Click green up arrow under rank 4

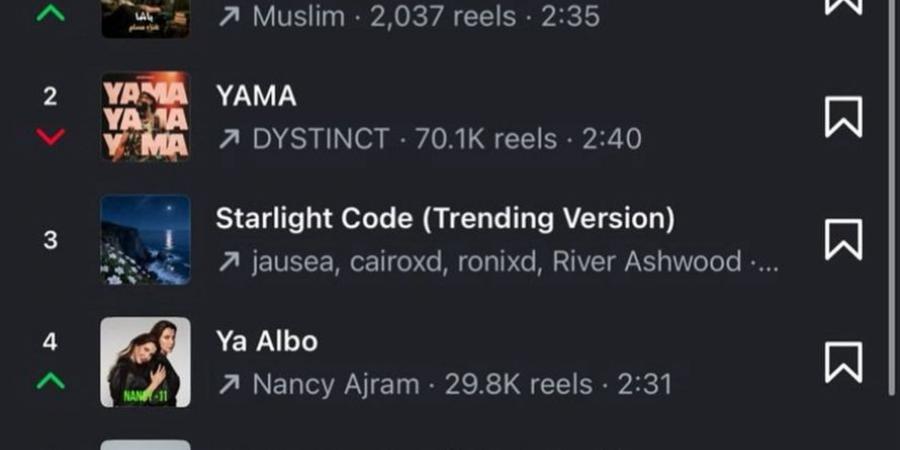point(50,381)
